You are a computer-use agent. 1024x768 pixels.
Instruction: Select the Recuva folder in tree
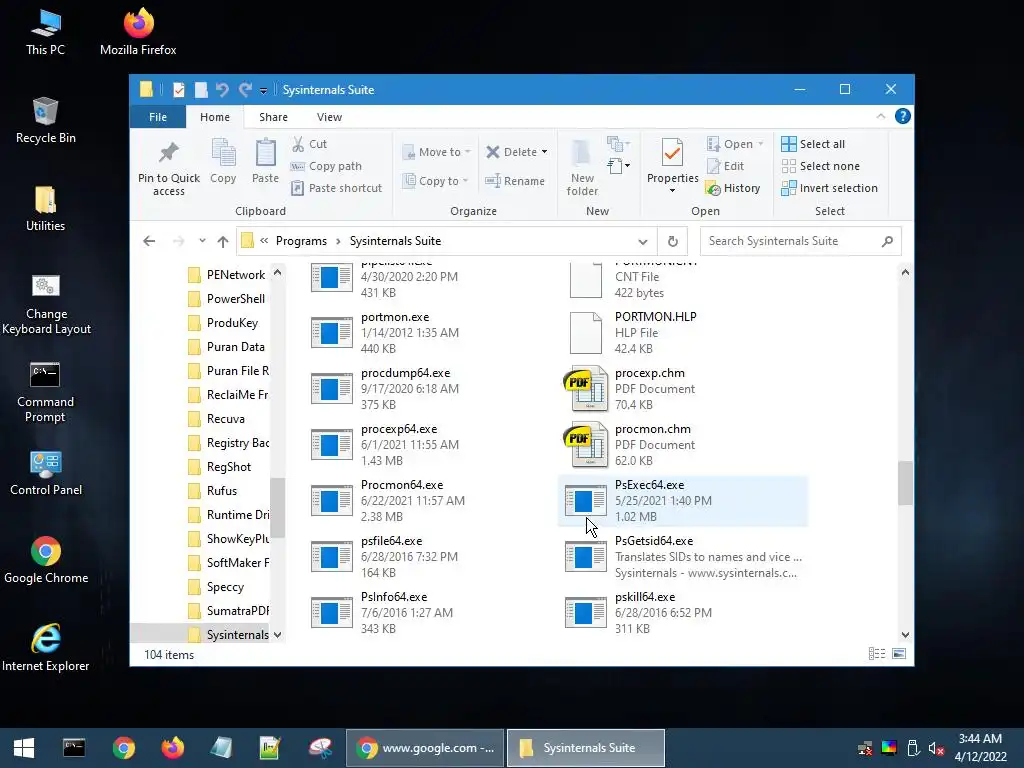coord(226,419)
